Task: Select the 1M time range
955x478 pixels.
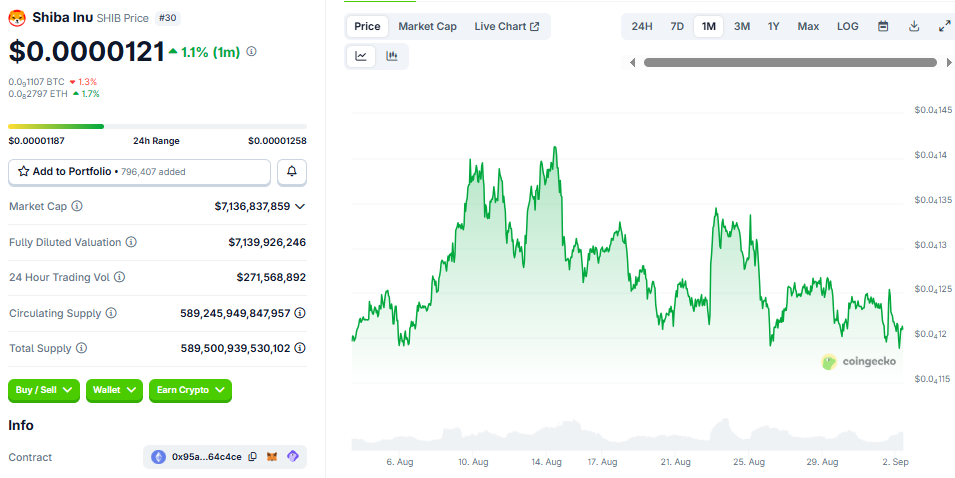Action: pos(708,26)
